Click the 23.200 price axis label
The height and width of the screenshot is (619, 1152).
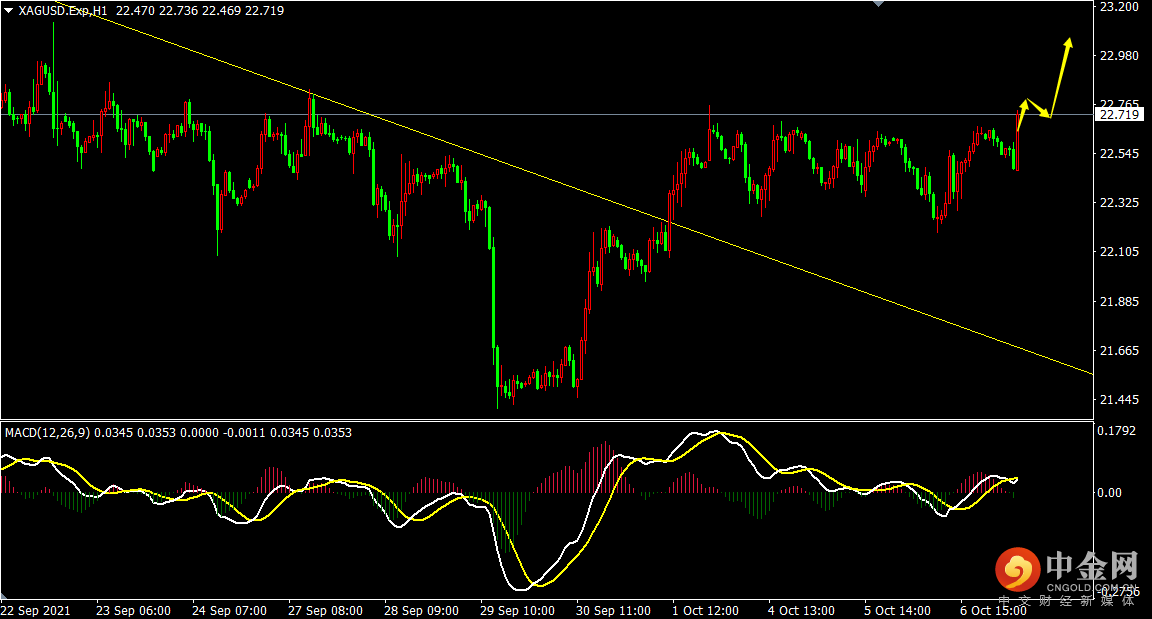click(1119, 7)
